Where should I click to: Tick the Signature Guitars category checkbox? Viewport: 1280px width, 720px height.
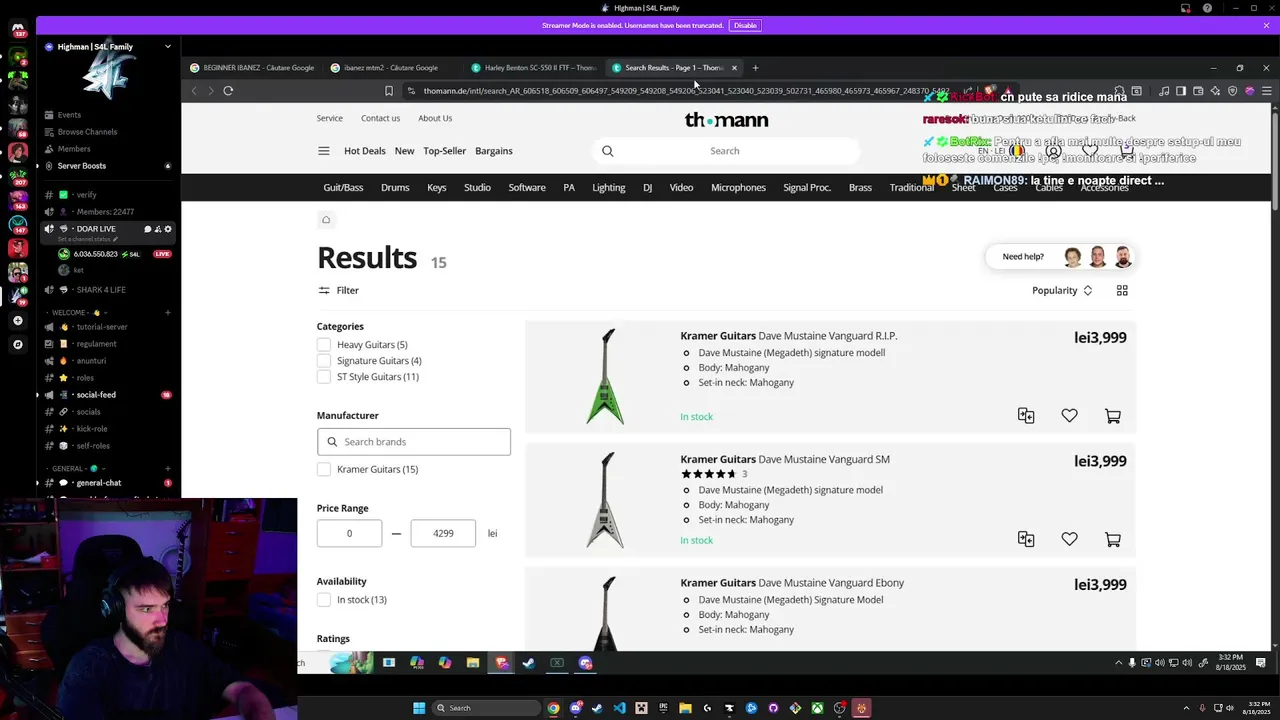click(324, 361)
